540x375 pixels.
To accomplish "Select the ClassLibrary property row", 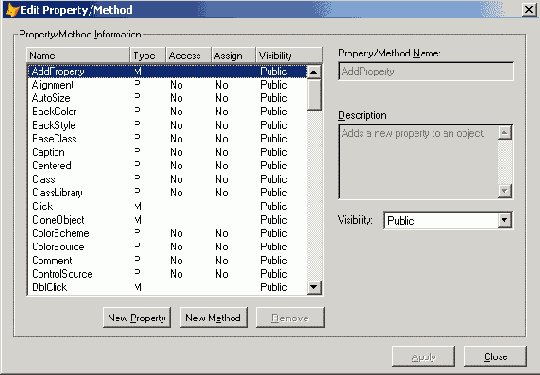I will pos(167,192).
